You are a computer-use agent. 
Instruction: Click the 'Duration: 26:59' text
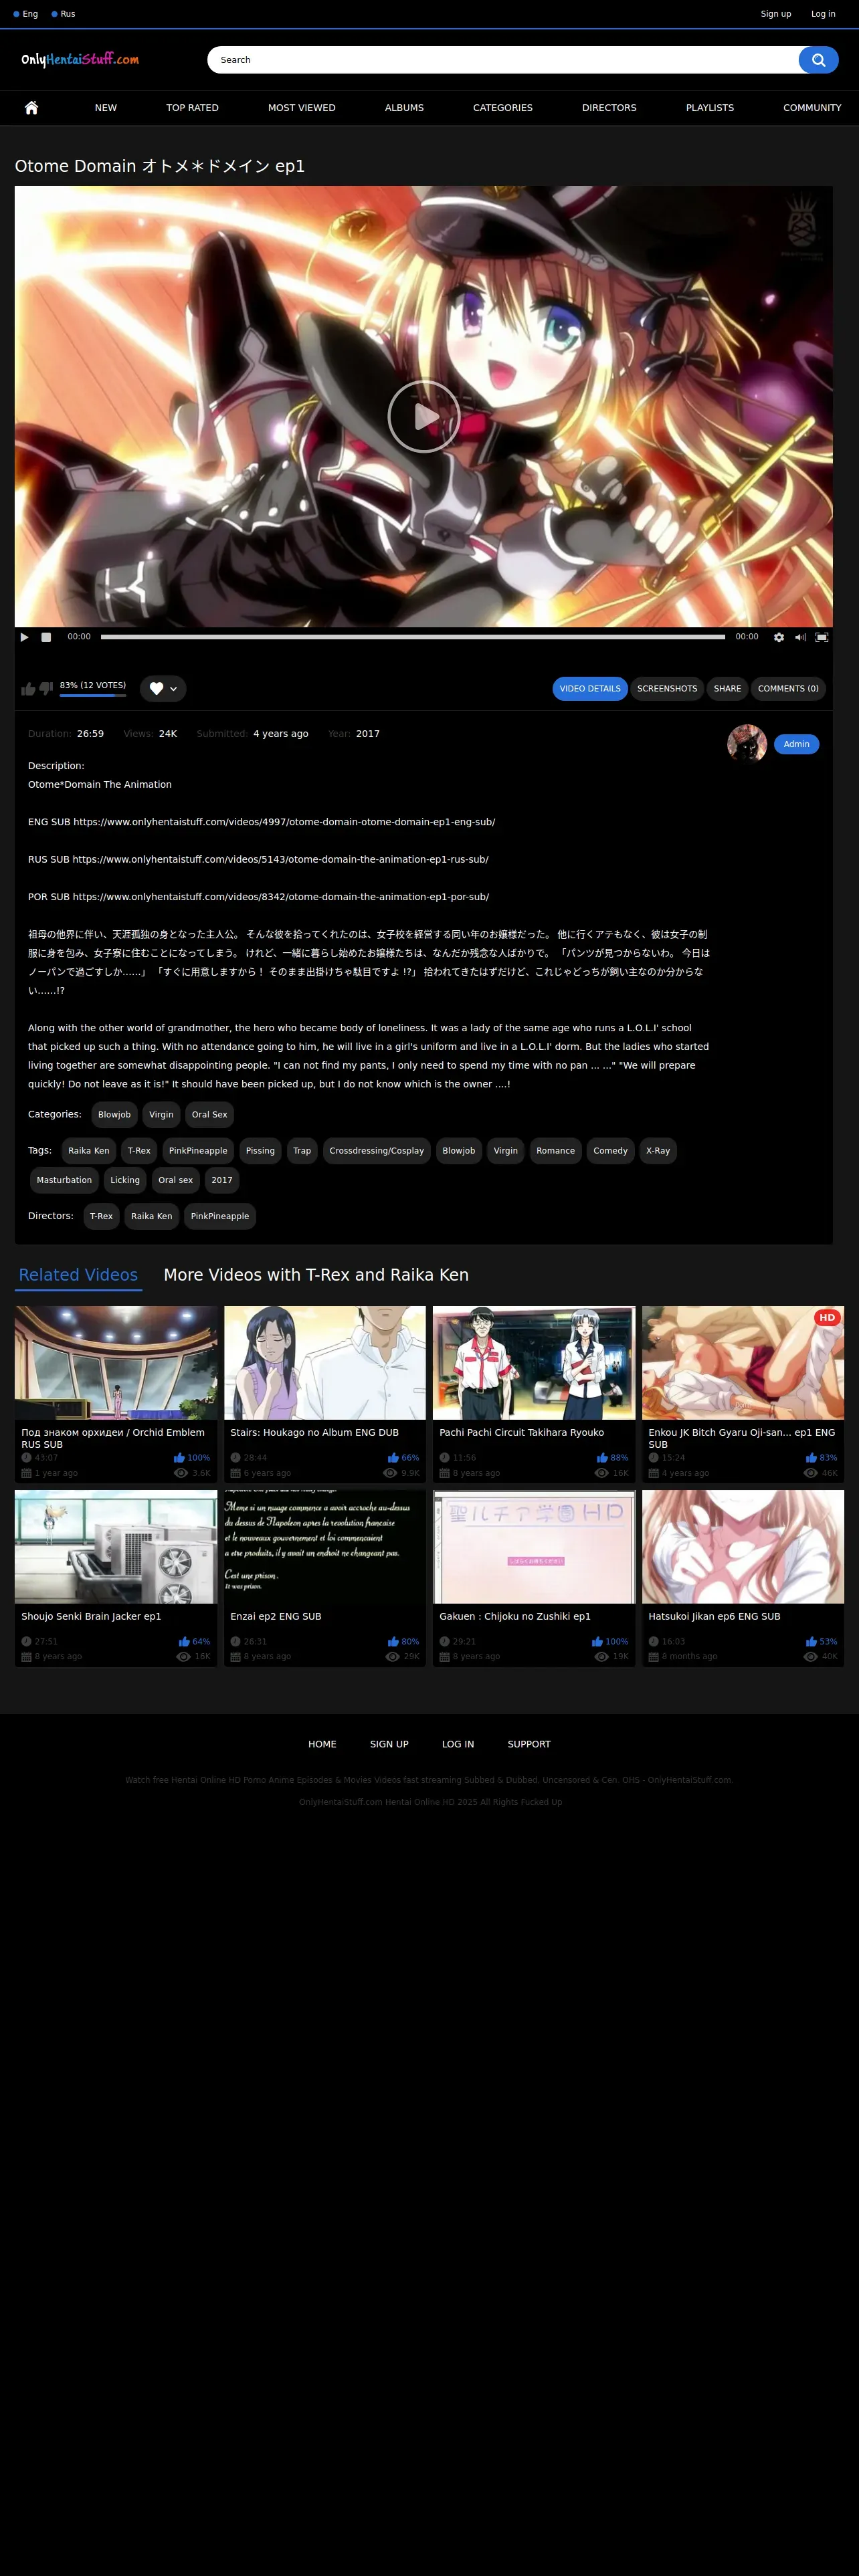pos(66,734)
